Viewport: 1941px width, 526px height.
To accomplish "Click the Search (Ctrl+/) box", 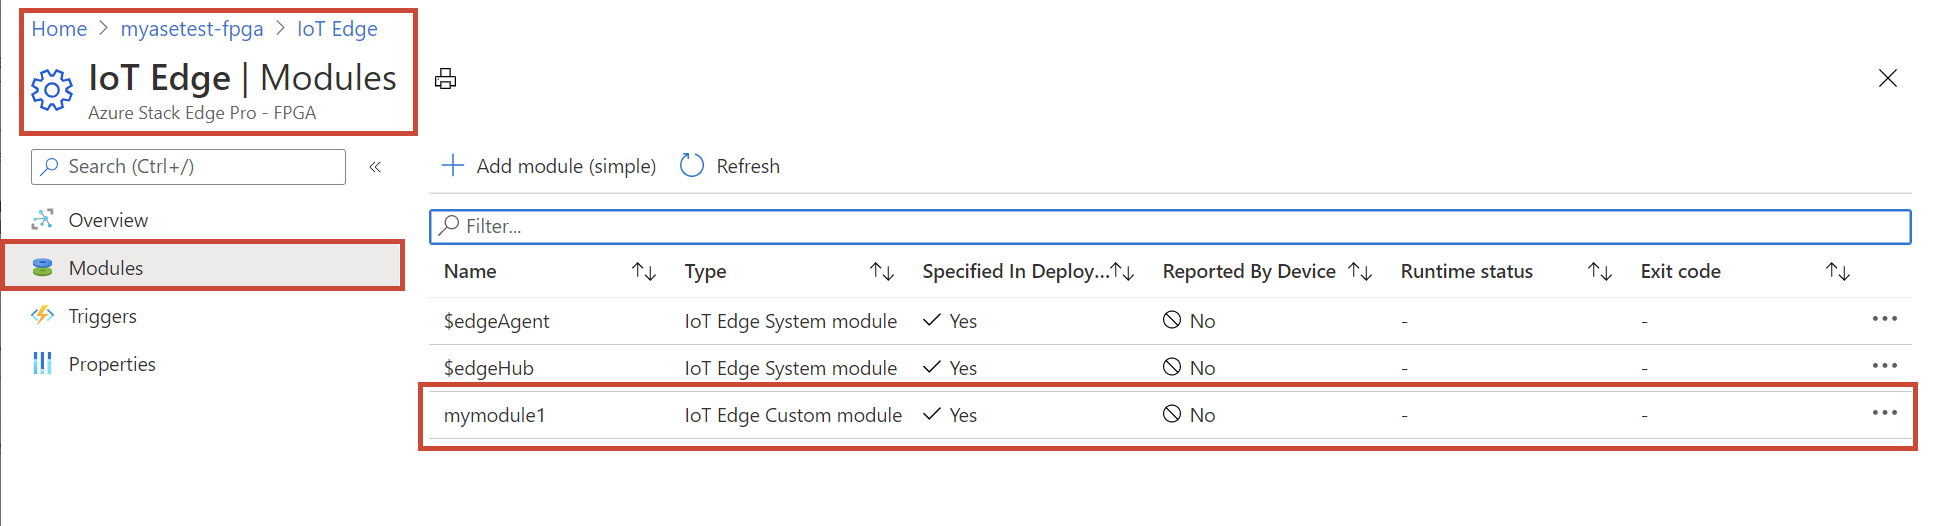I will pos(188,167).
